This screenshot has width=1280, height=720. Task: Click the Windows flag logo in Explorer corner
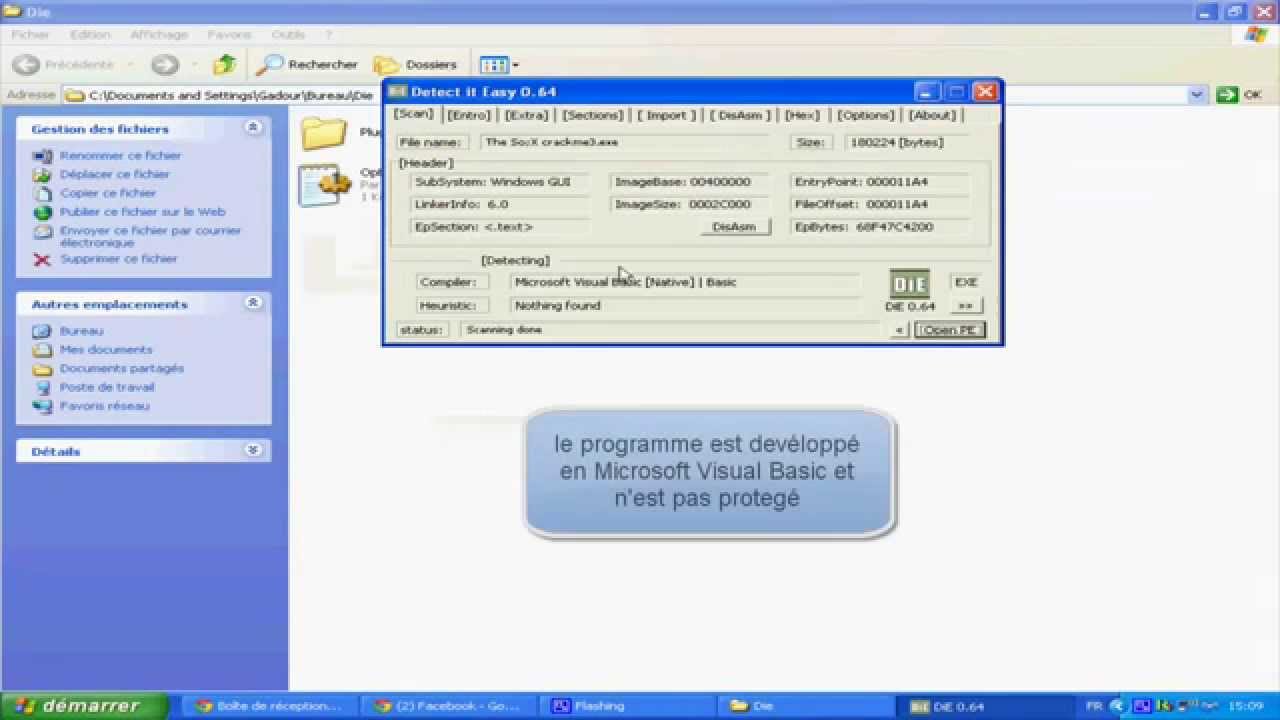tap(1256, 34)
